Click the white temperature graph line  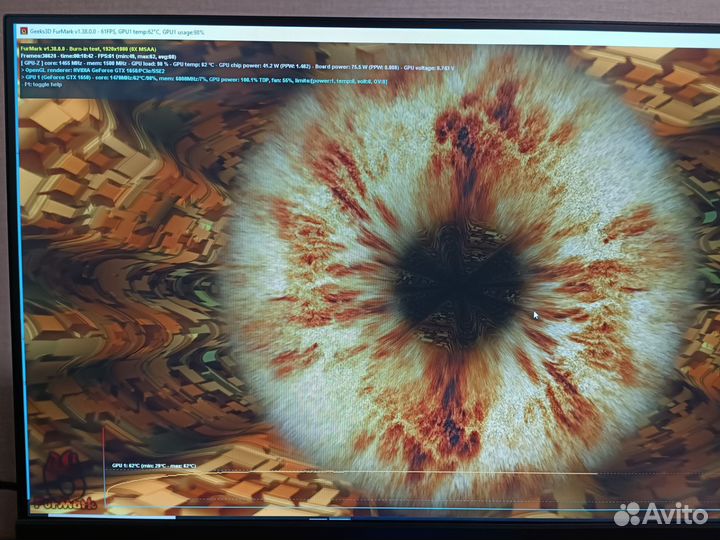[x=350, y=473]
